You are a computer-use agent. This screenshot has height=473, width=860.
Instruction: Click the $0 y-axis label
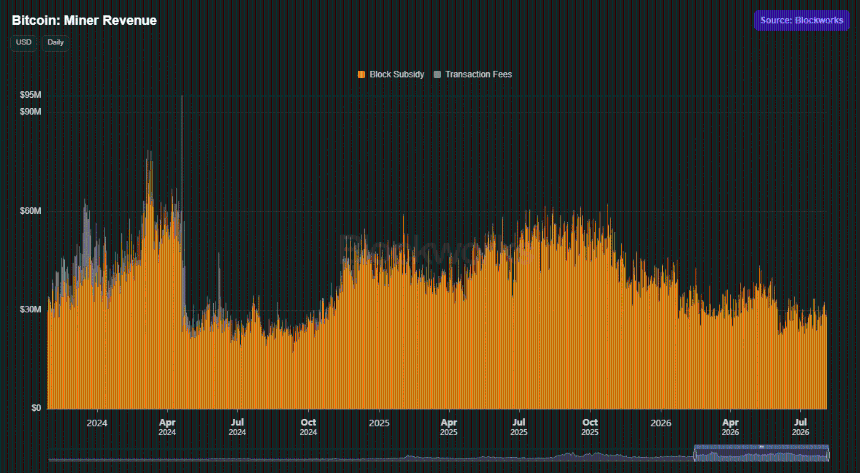point(36,408)
